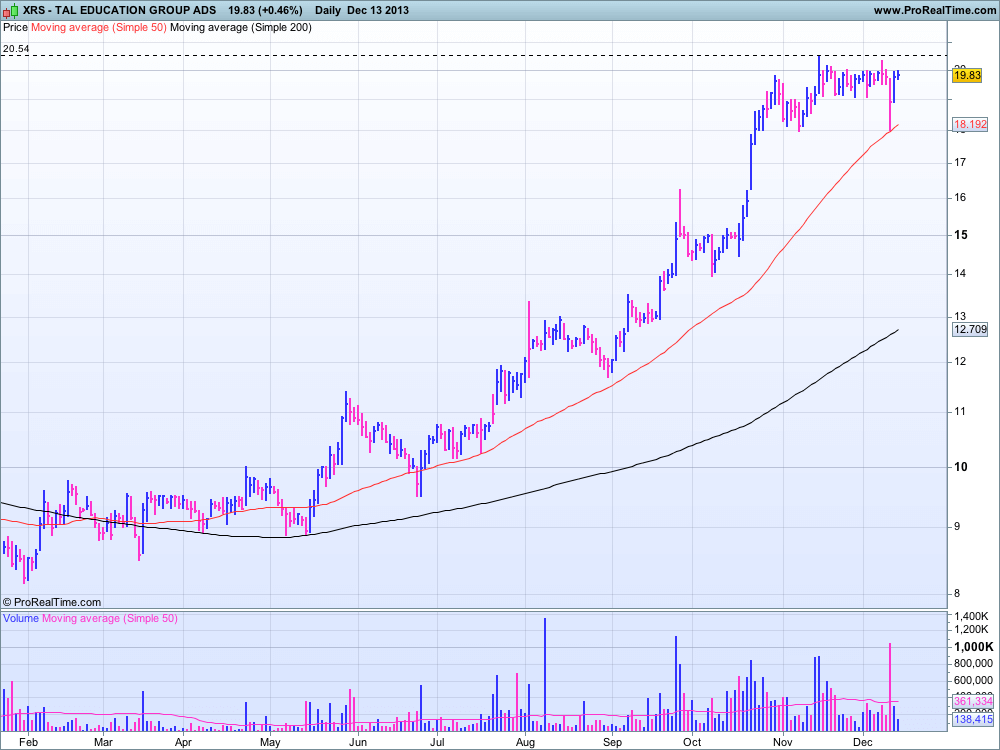Click the 361,334 volume average tag
Screen dimensions: 1000x750
(973, 702)
